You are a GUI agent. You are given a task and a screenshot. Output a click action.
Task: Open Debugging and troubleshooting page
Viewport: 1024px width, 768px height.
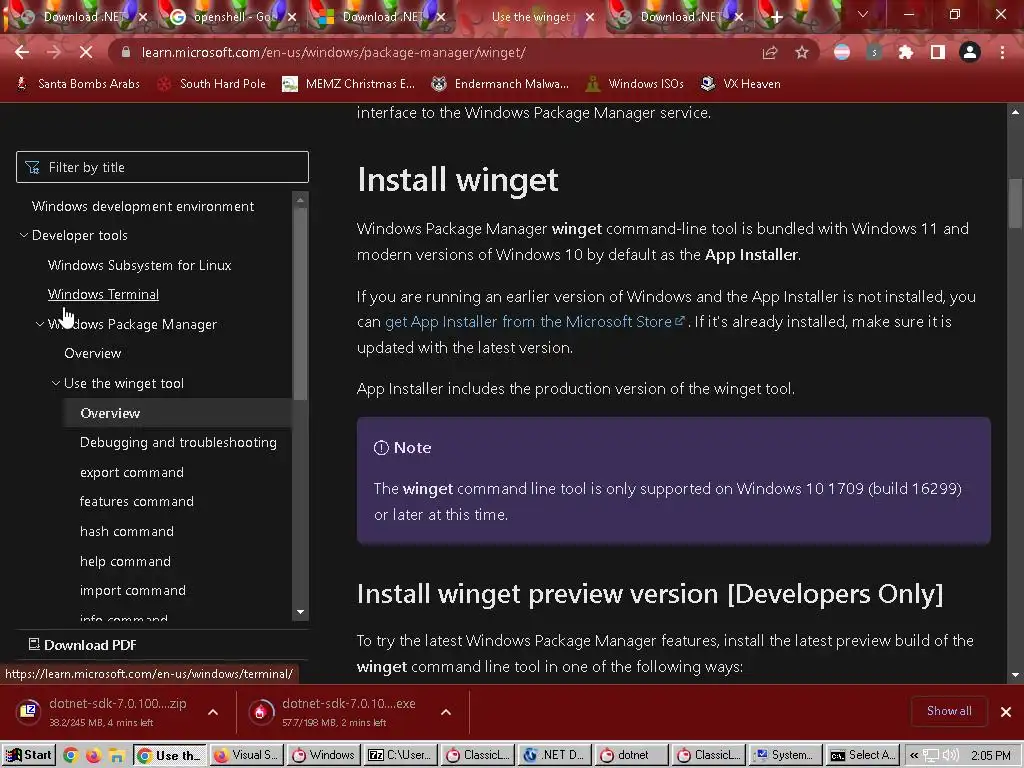(x=178, y=442)
